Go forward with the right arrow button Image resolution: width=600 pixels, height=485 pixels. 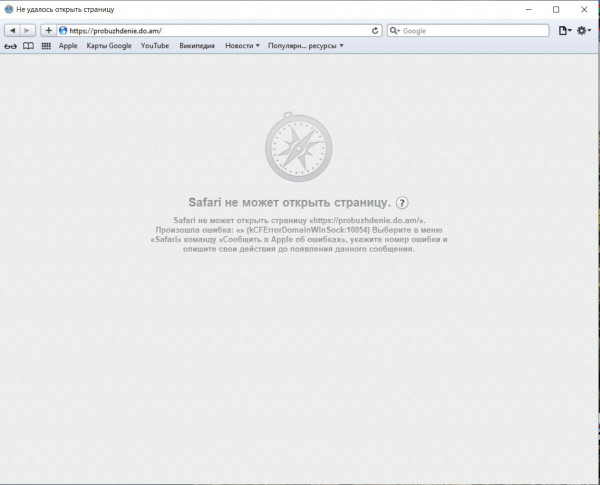point(27,31)
